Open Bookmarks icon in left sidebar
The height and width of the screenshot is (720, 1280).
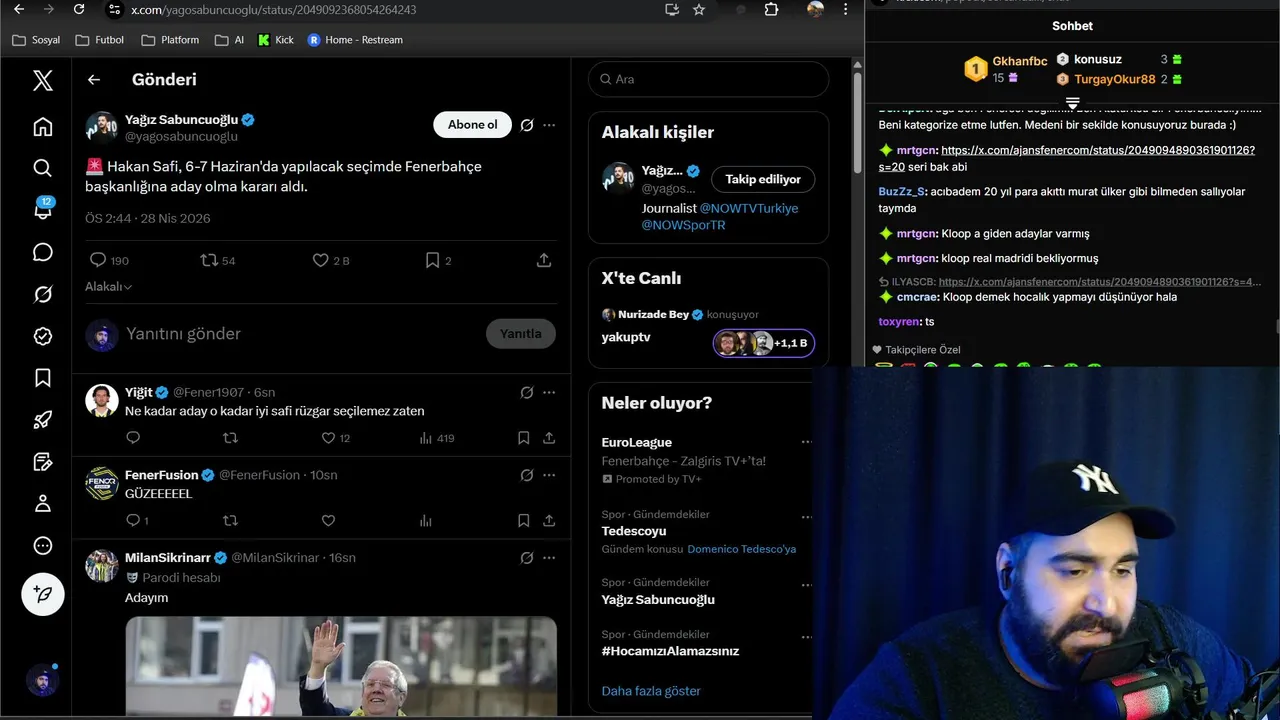[42, 378]
